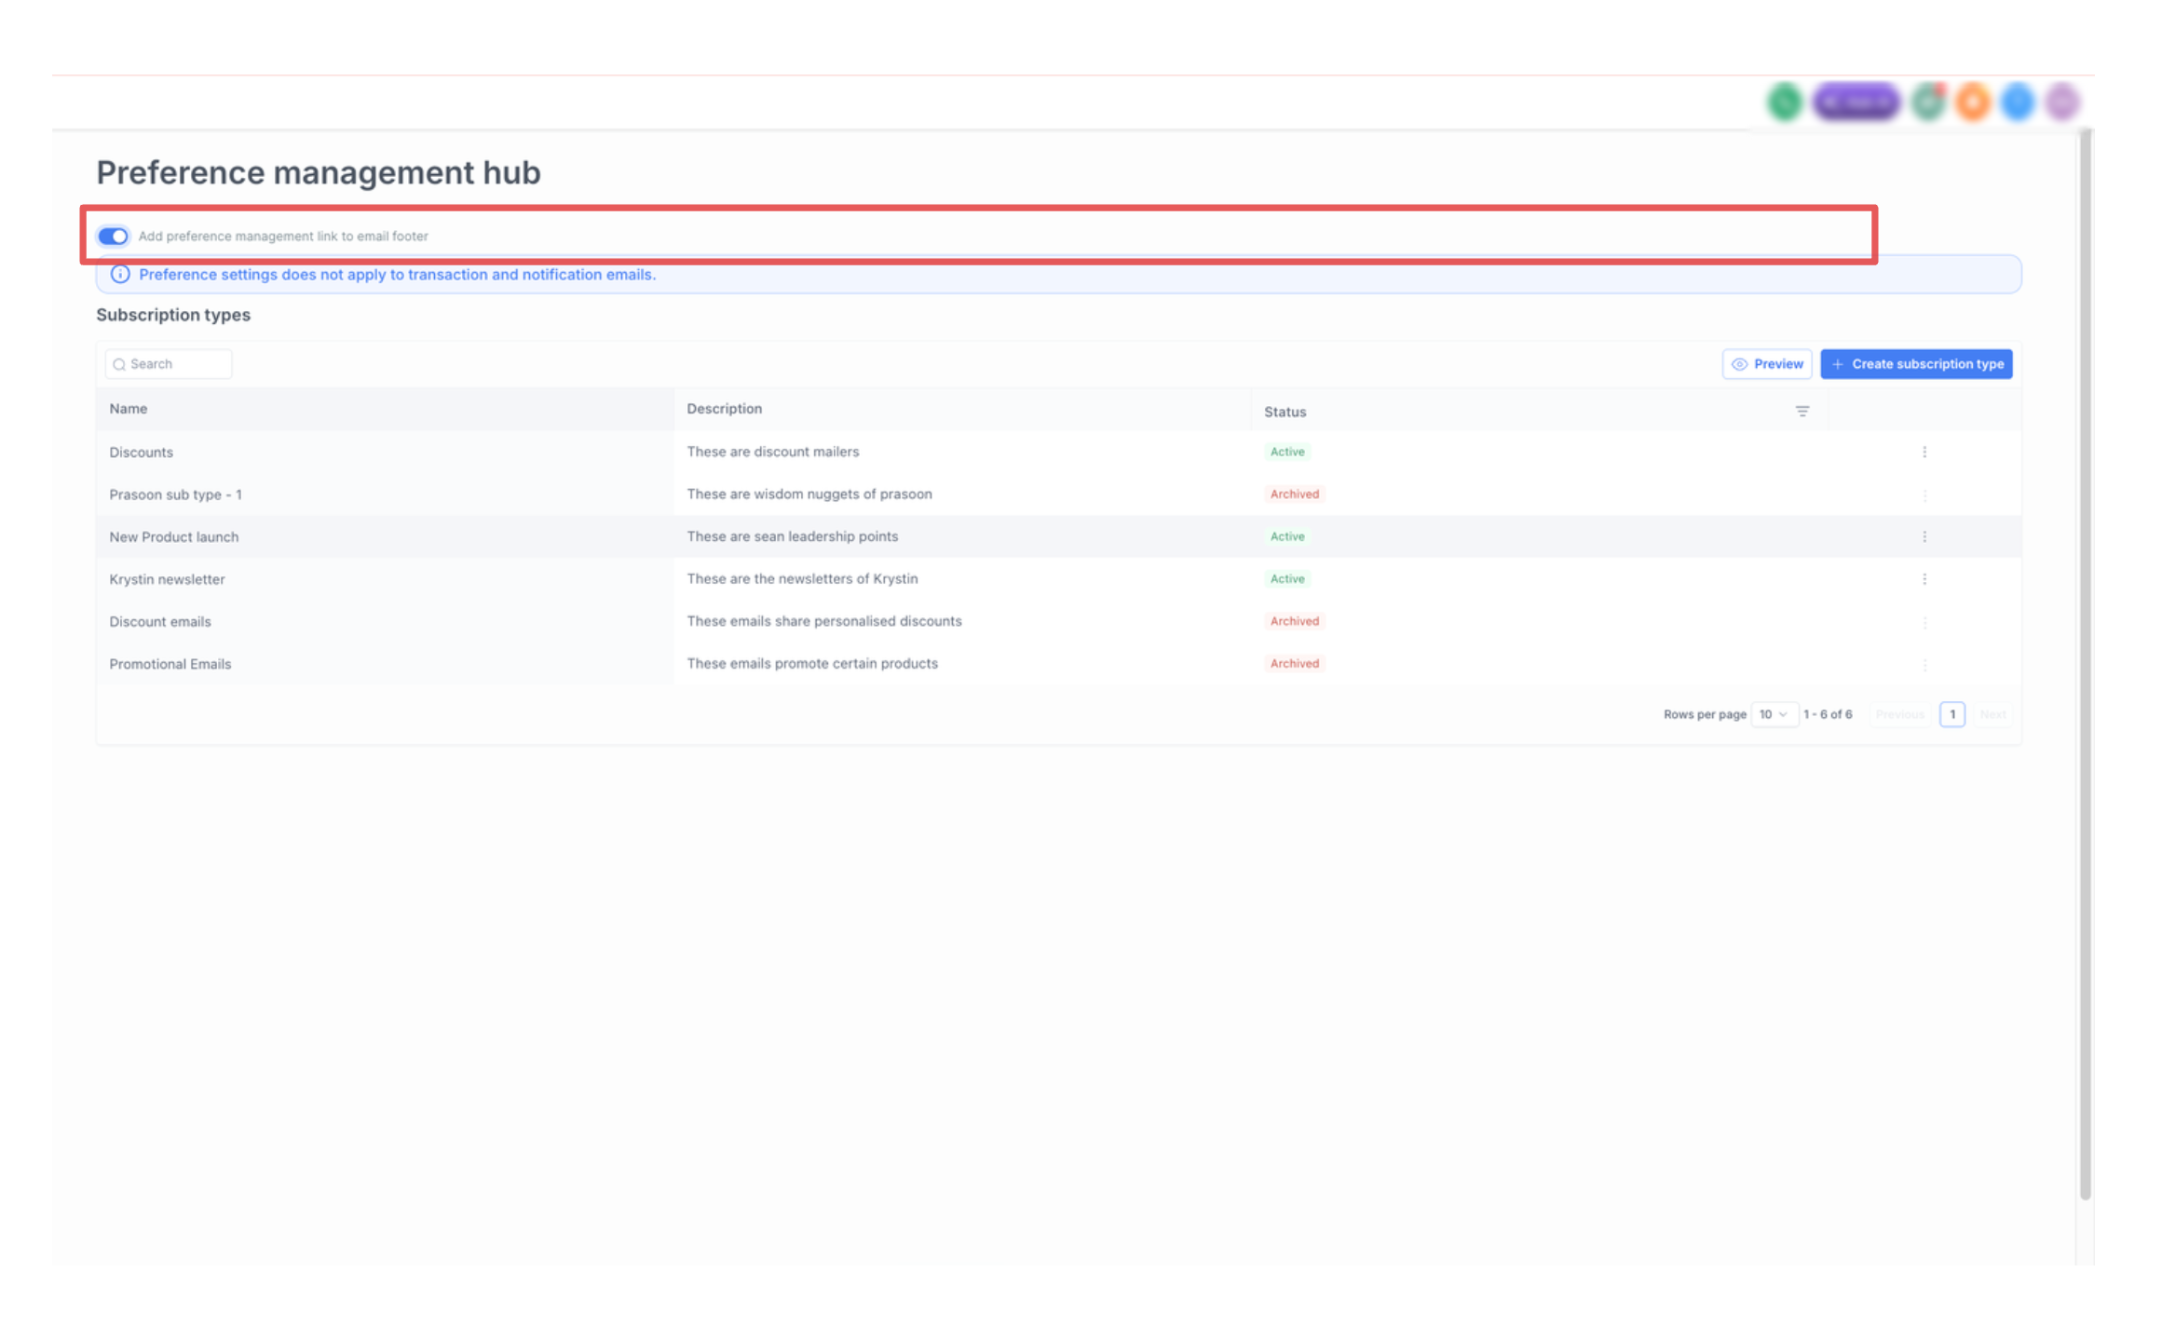Image resolution: width=2176 pixels, height=1326 pixels.
Task: Click Archived badge for Prasoon sub type - 1
Action: click(x=1294, y=494)
